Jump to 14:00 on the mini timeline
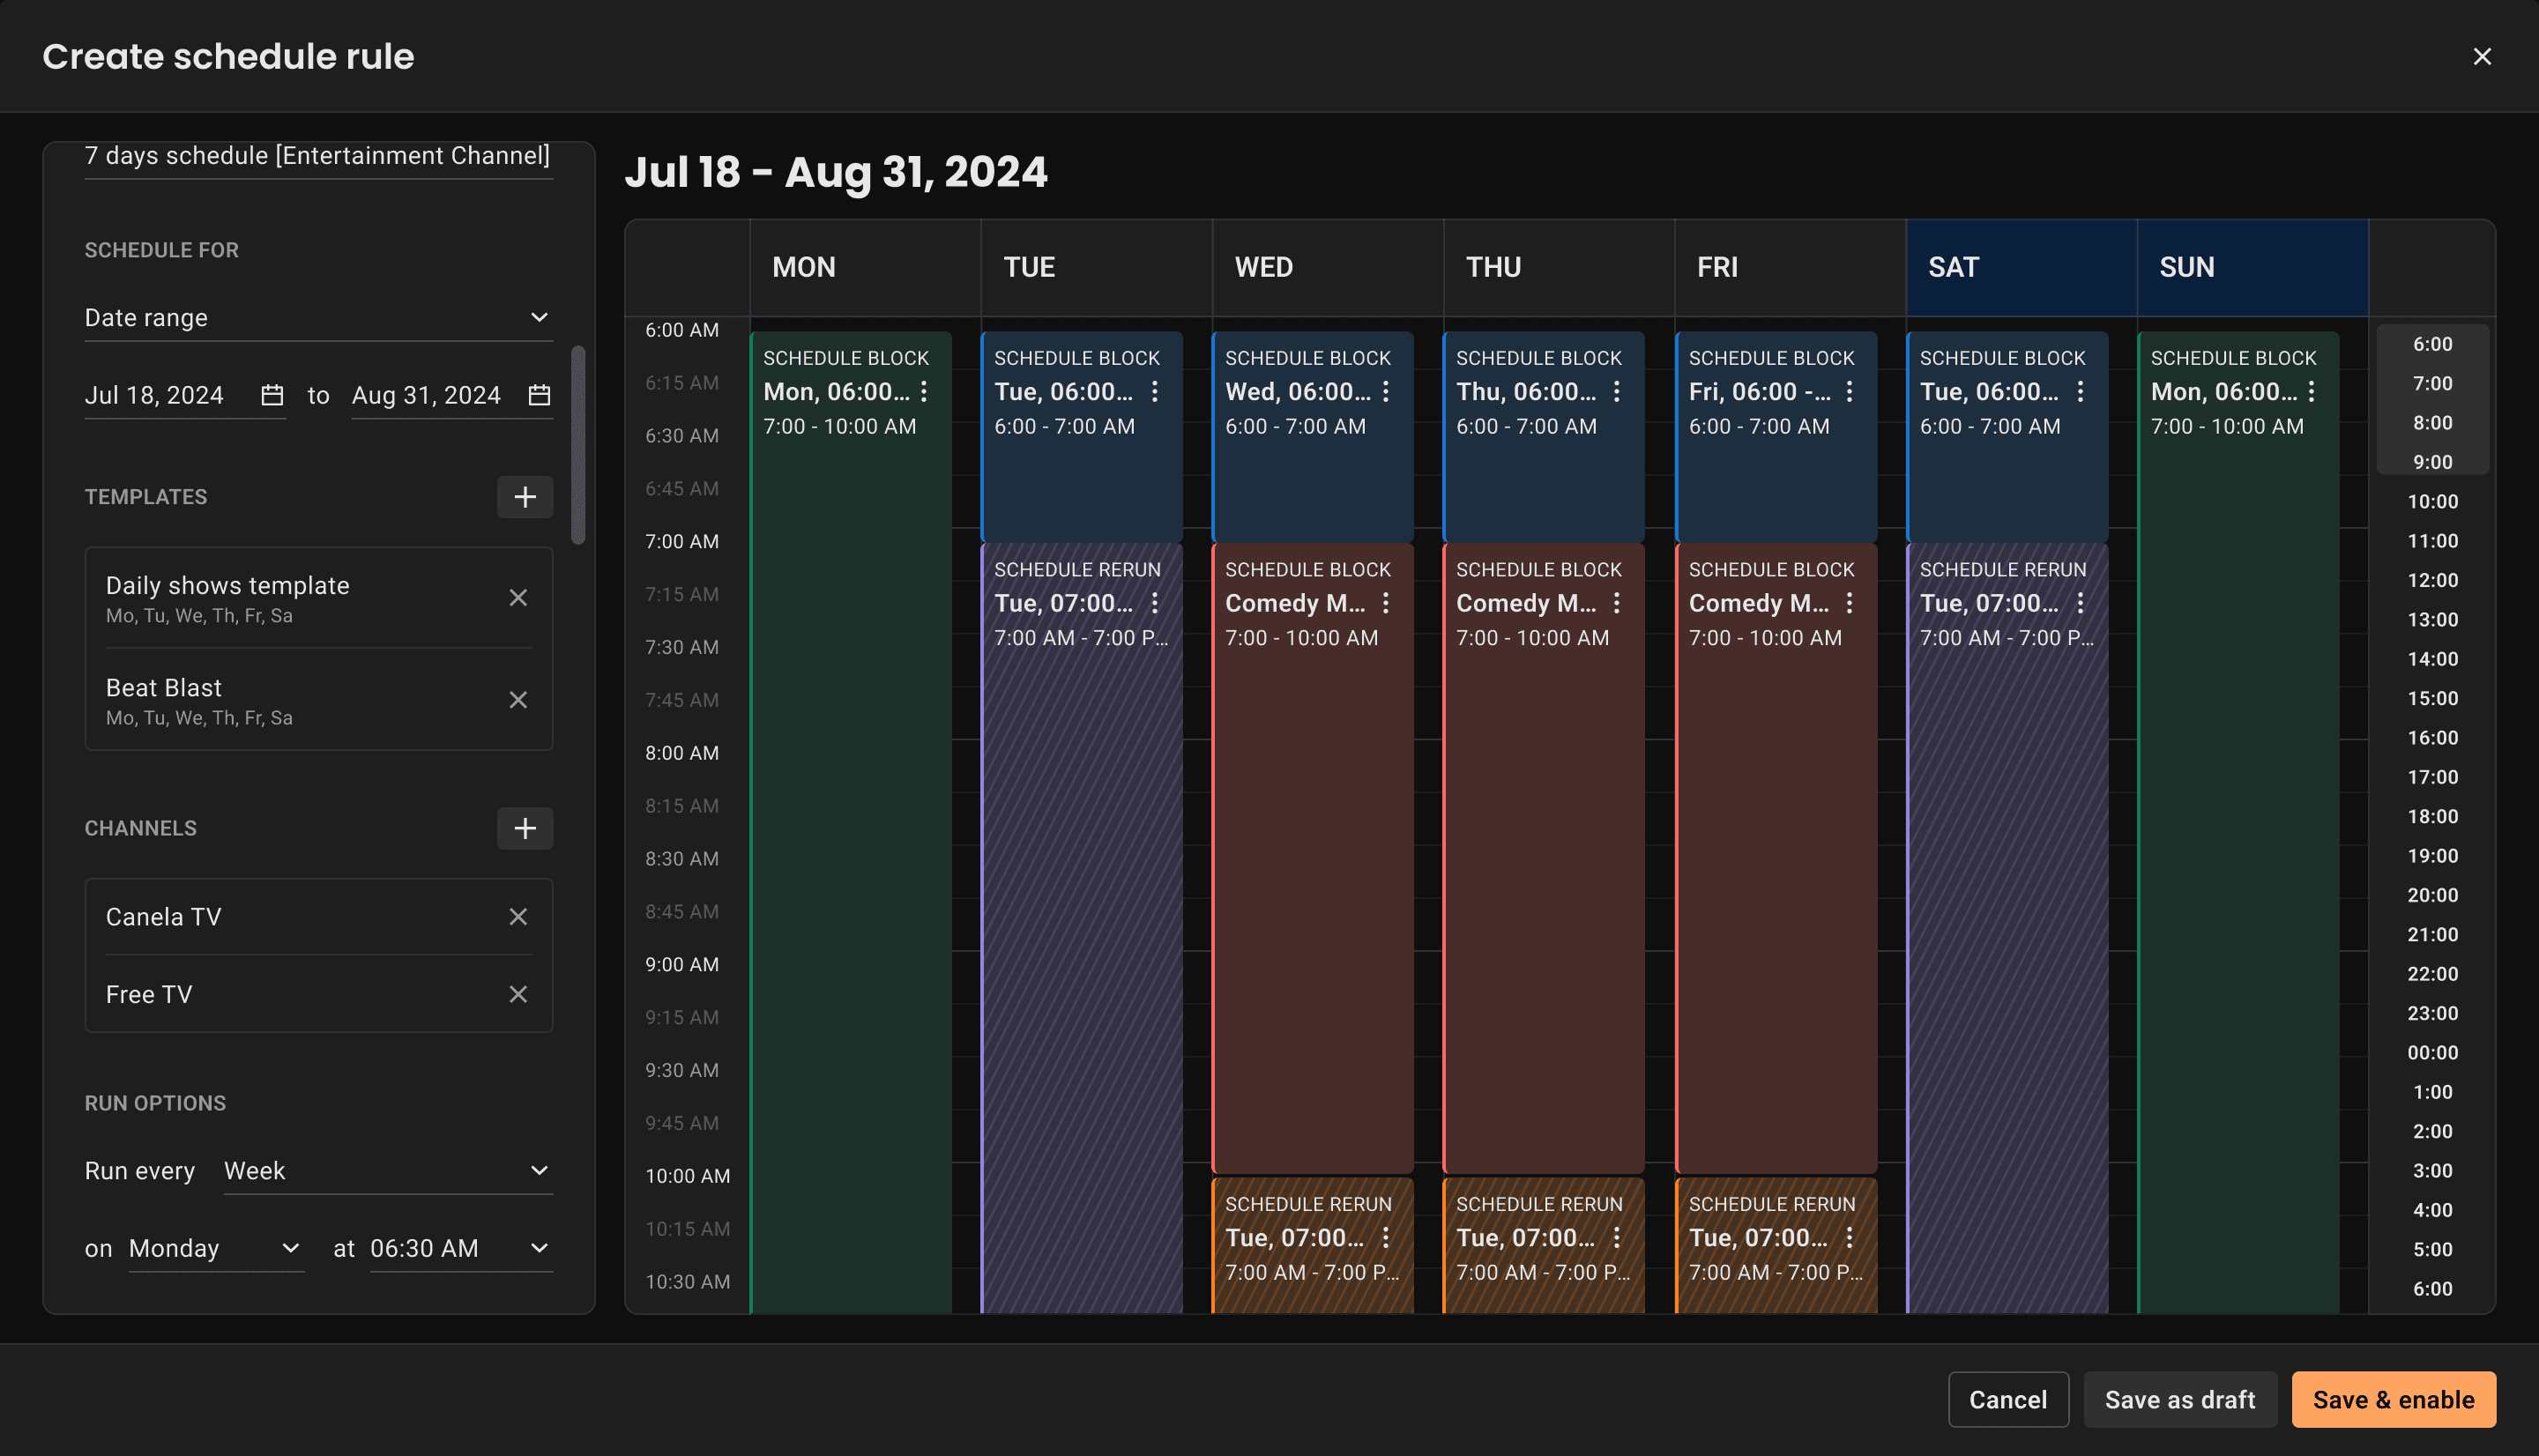 coord(2432,659)
